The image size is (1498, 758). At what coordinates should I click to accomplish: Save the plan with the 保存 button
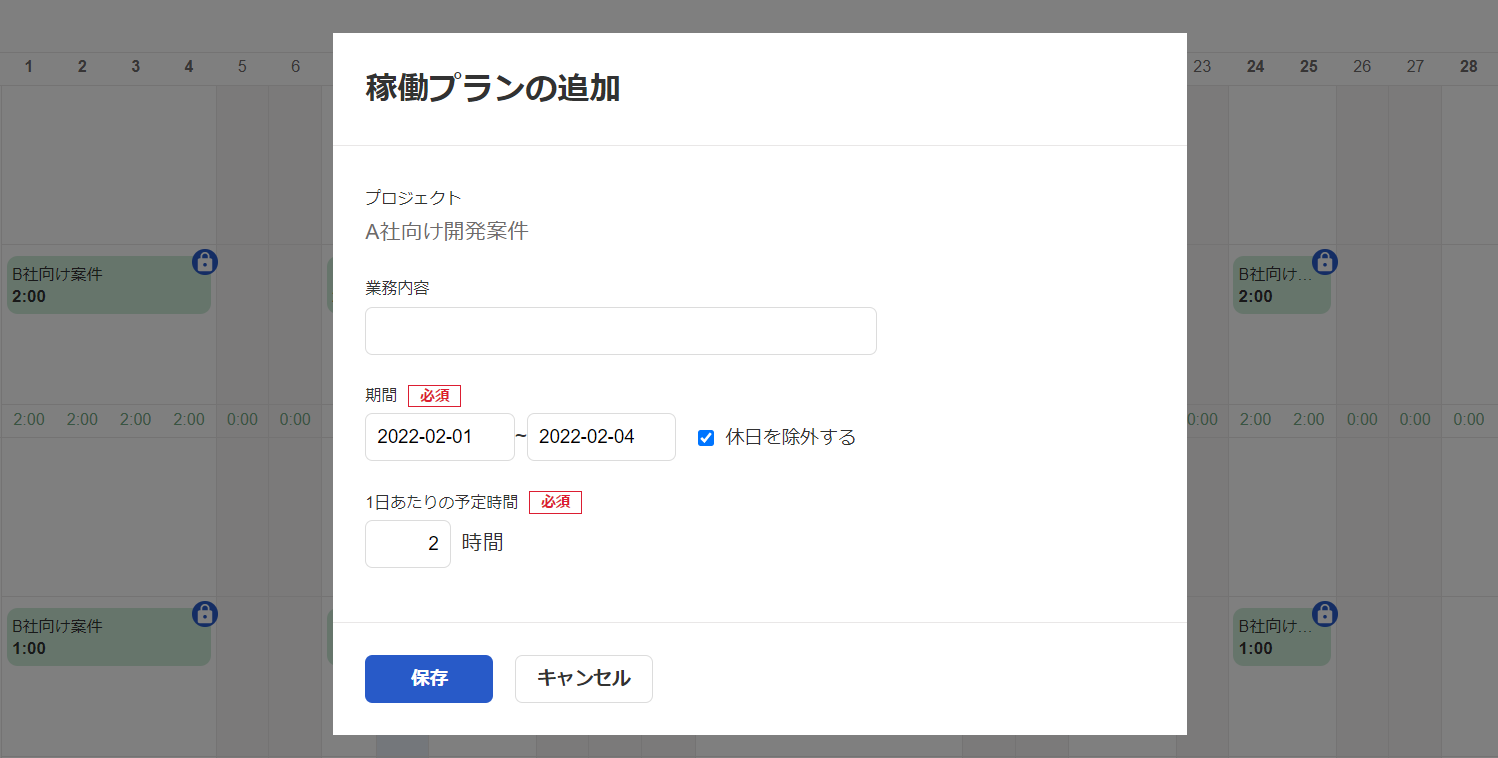pos(428,679)
